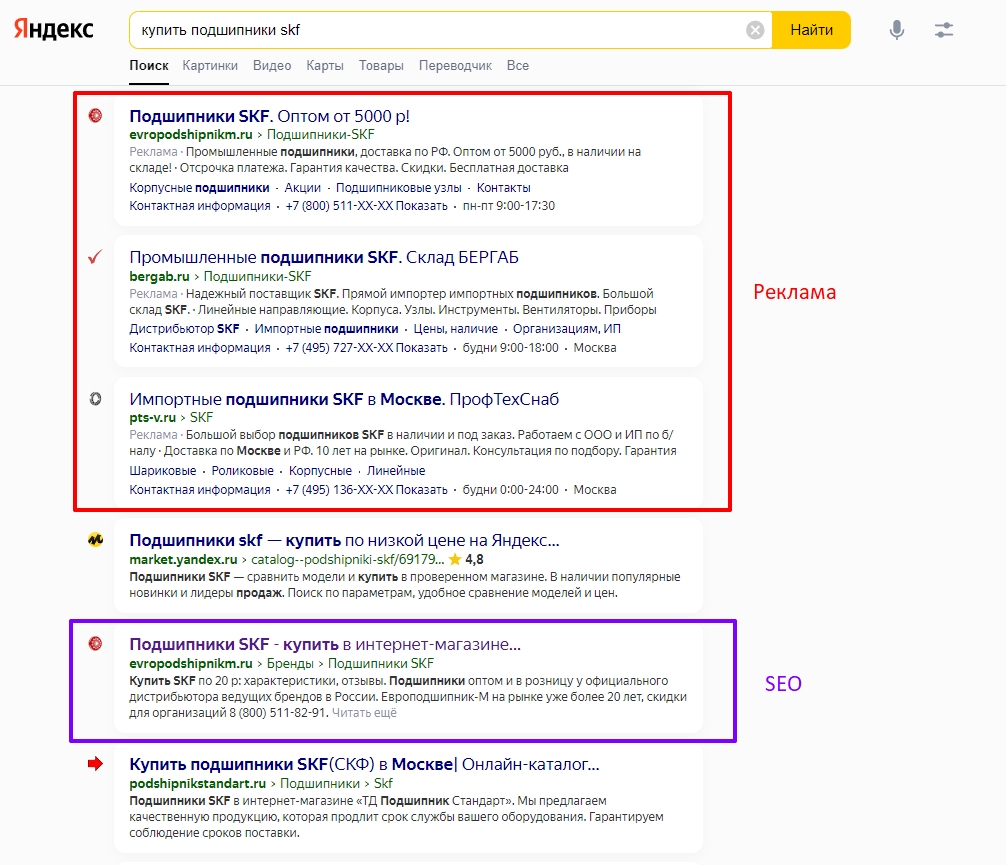Viewport: 1006px width, 865px height.
Task: Activate voice search microphone
Action: pyautogui.click(x=897, y=30)
